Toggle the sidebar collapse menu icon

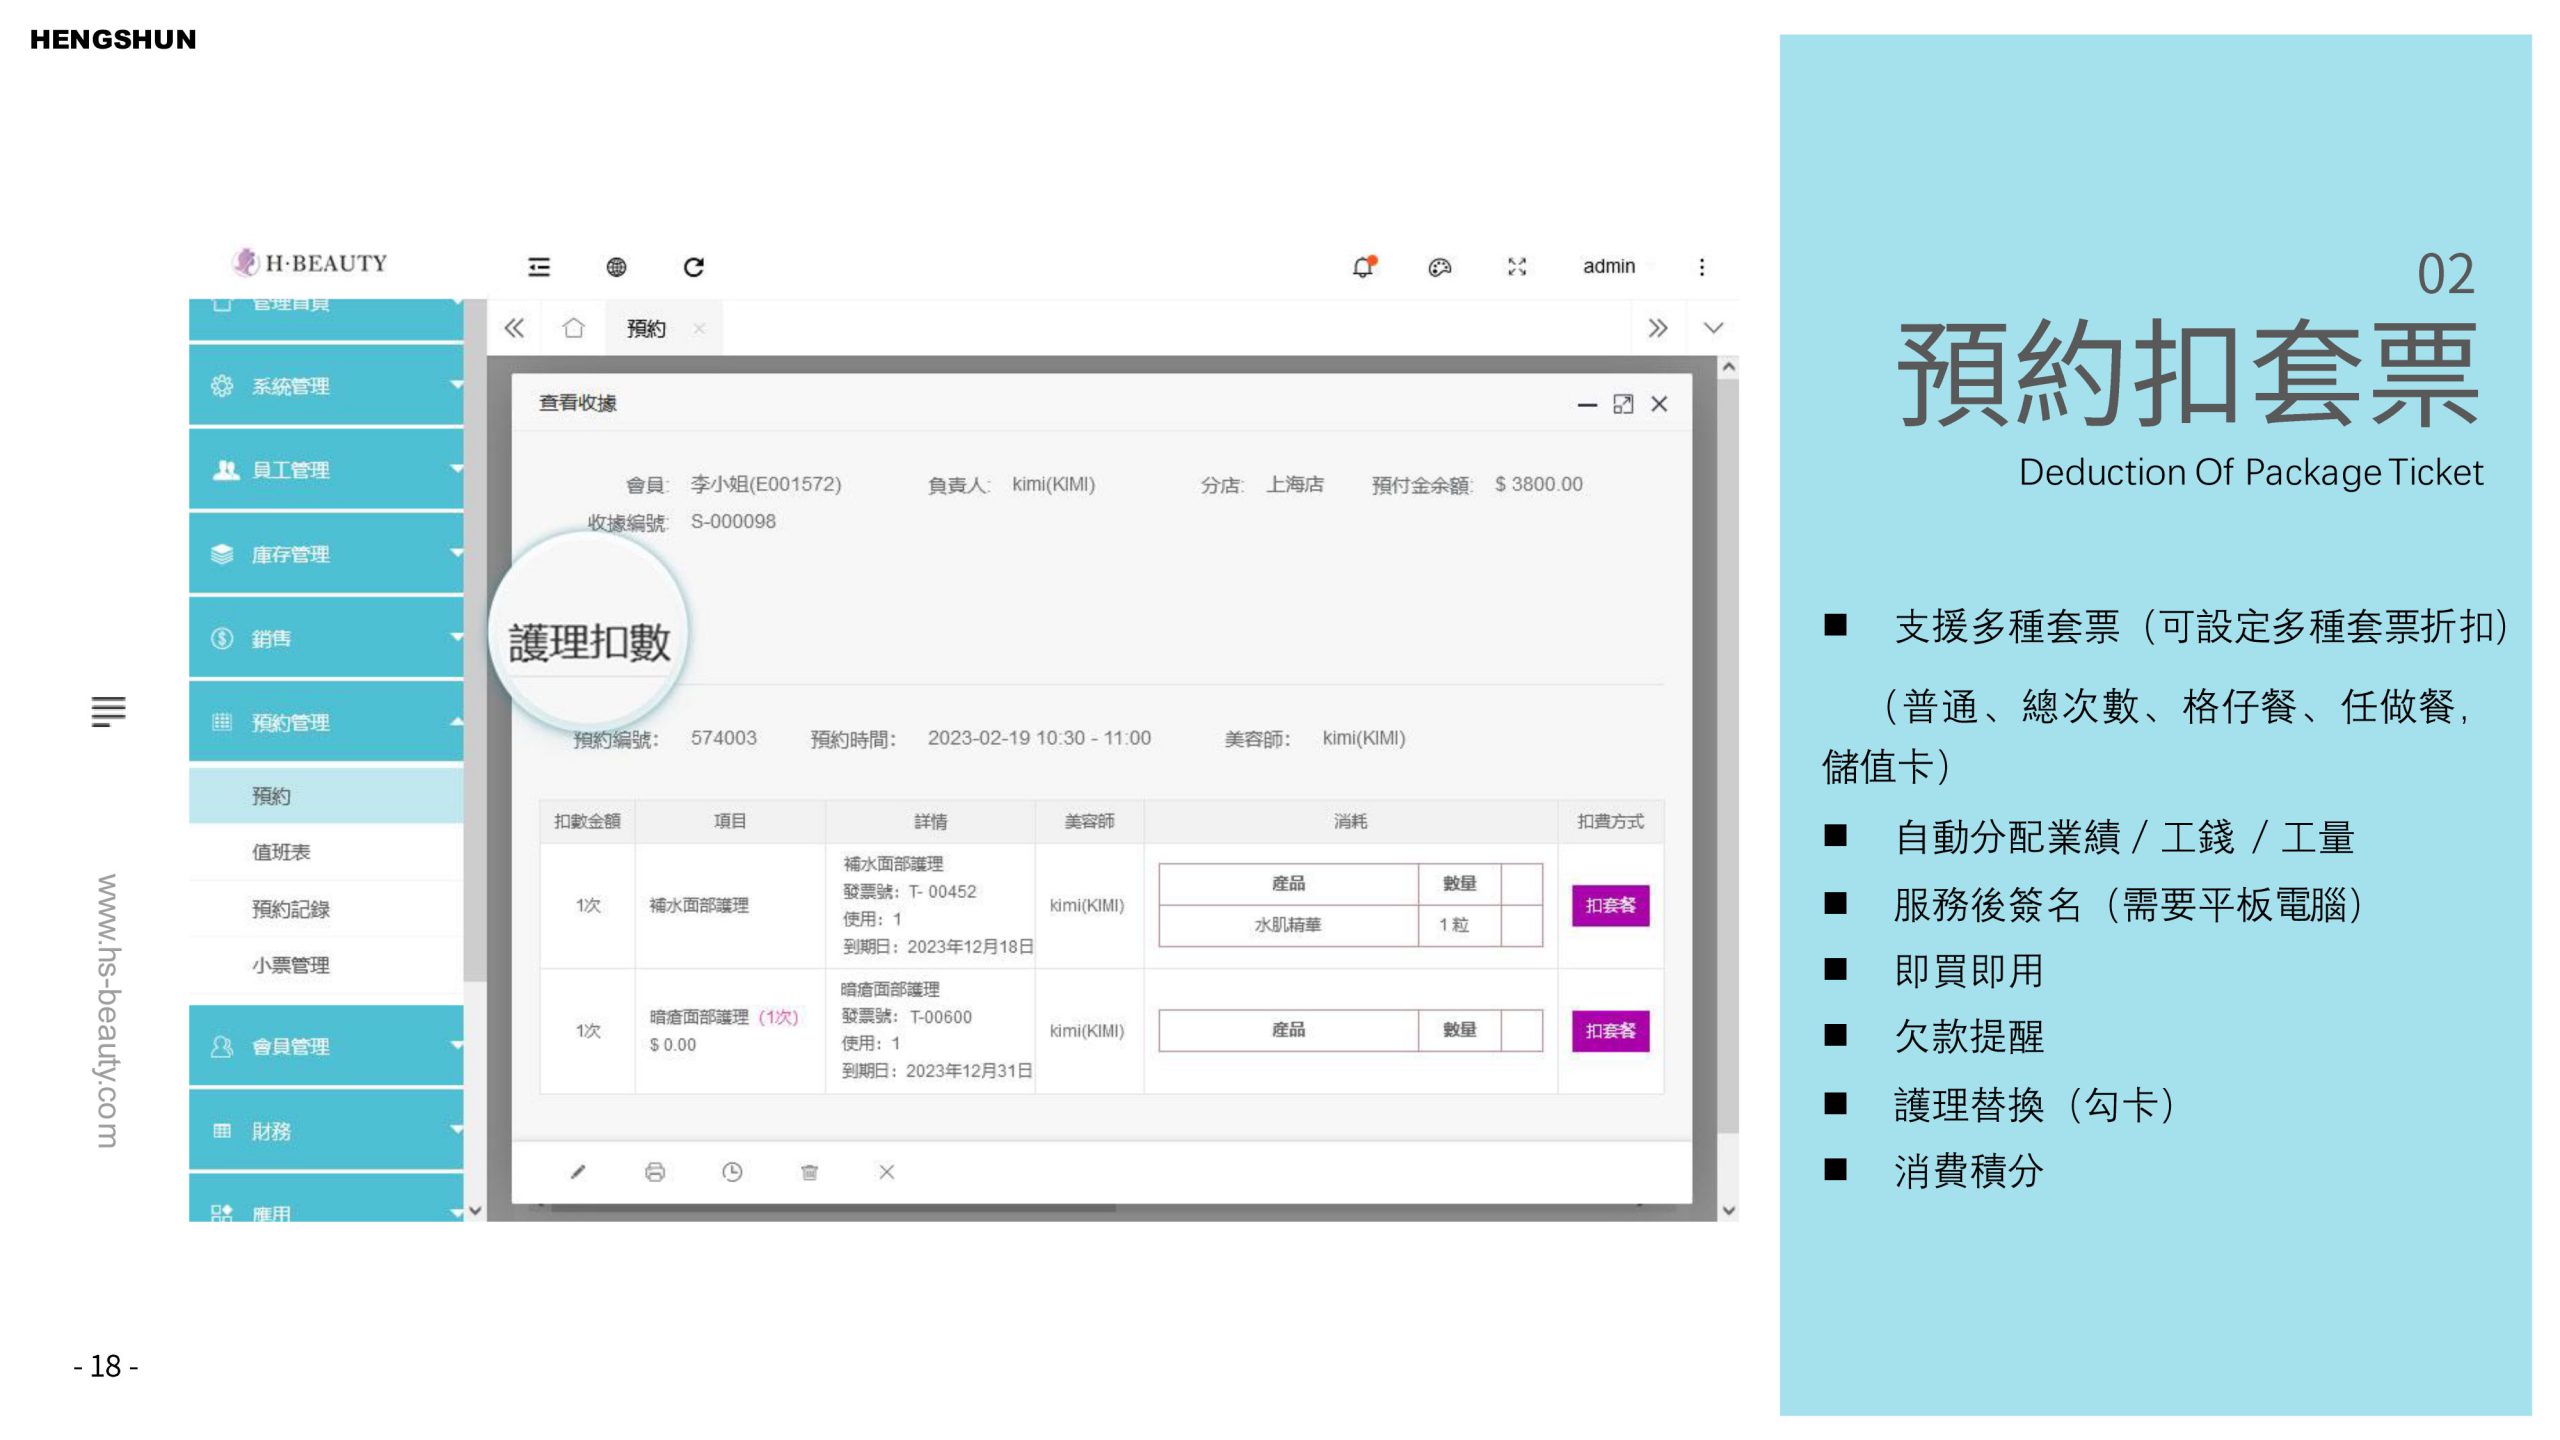(539, 267)
